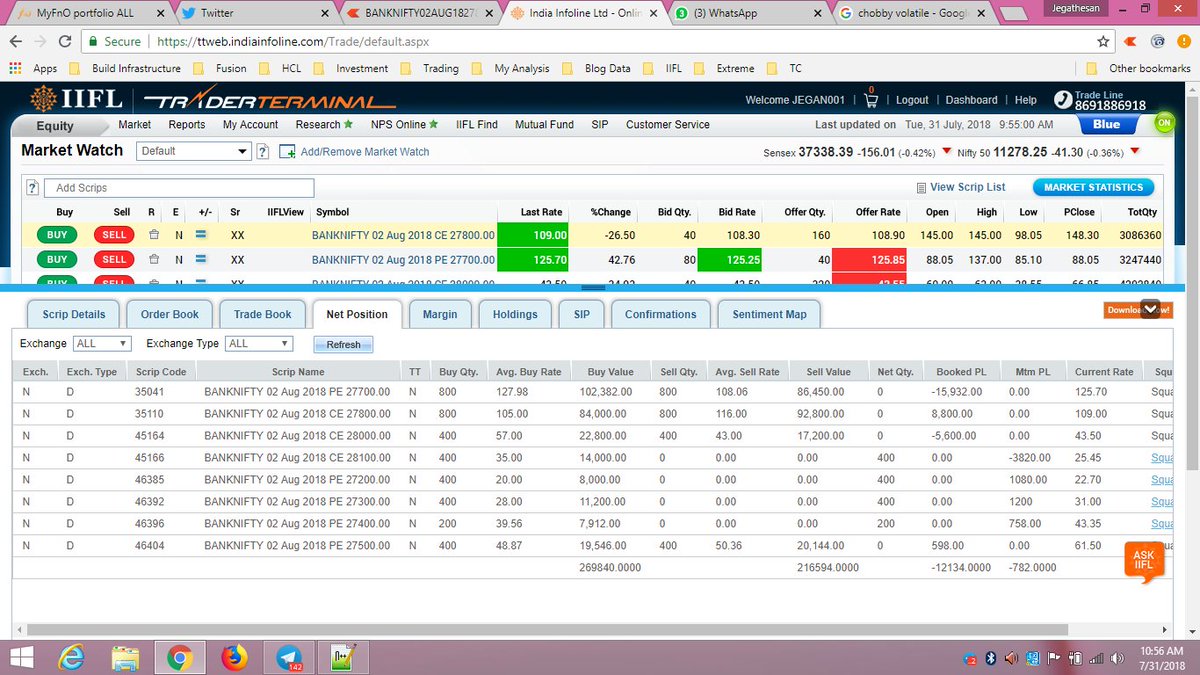Open the shopping cart icon
The height and width of the screenshot is (675, 1200).
[x=870, y=100]
